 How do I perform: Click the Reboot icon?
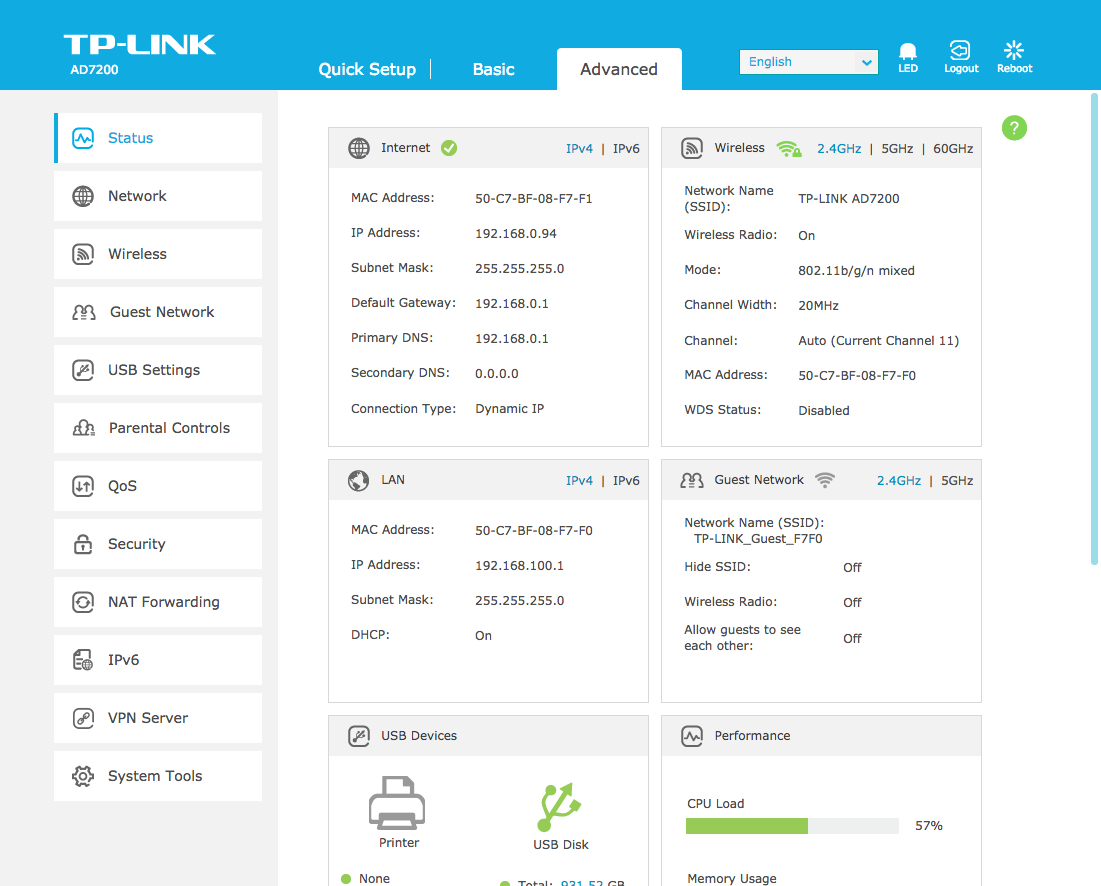click(1014, 52)
